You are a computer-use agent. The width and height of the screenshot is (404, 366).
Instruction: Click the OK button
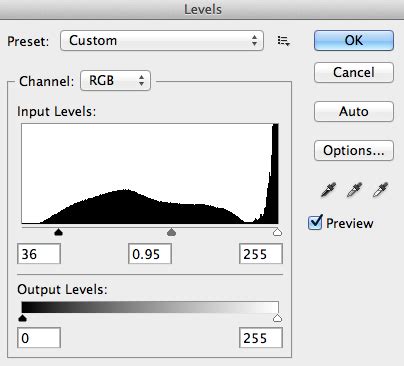click(x=354, y=41)
